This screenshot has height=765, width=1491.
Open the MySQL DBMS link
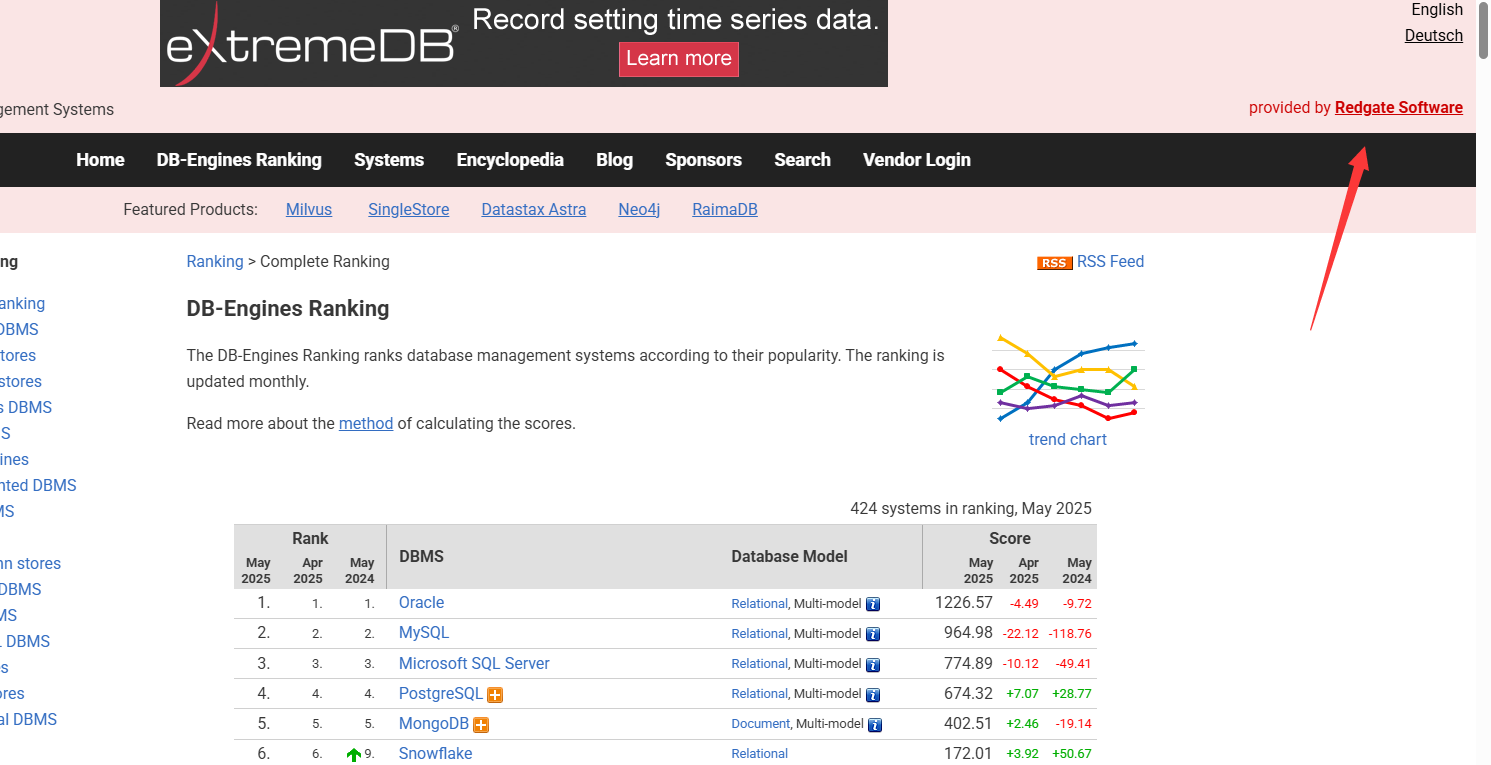(x=424, y=633)
